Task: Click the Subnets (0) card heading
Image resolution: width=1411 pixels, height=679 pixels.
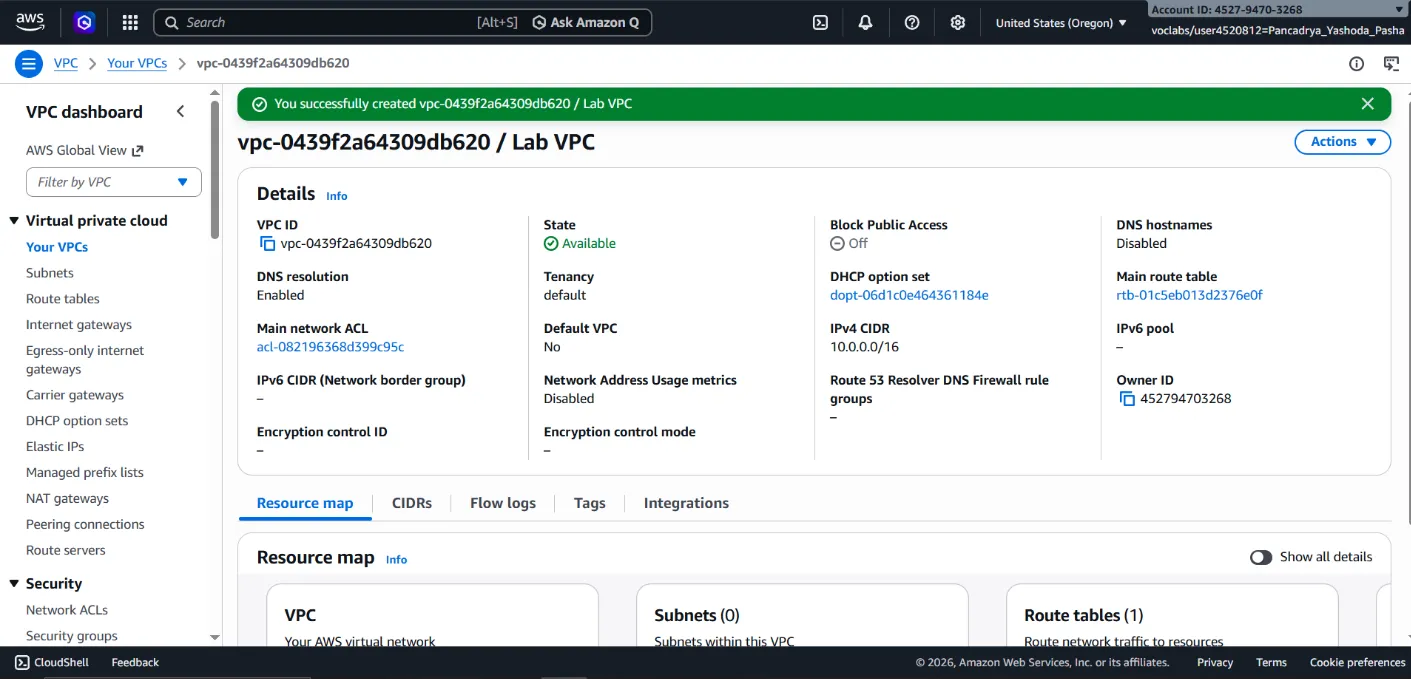Action: pos(697,615)
